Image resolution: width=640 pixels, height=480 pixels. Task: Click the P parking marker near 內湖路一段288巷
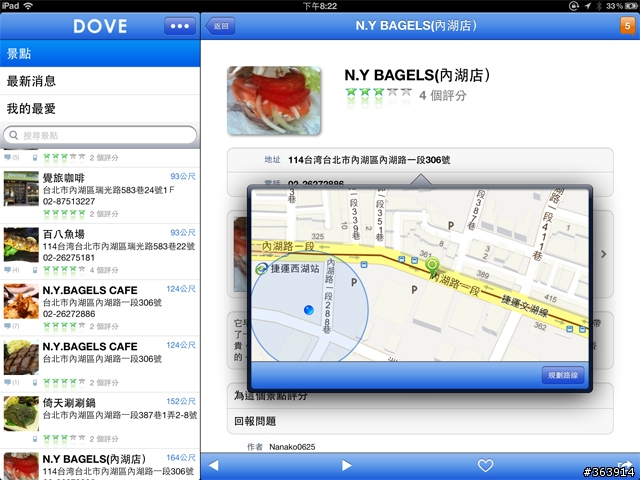[354, 282]
